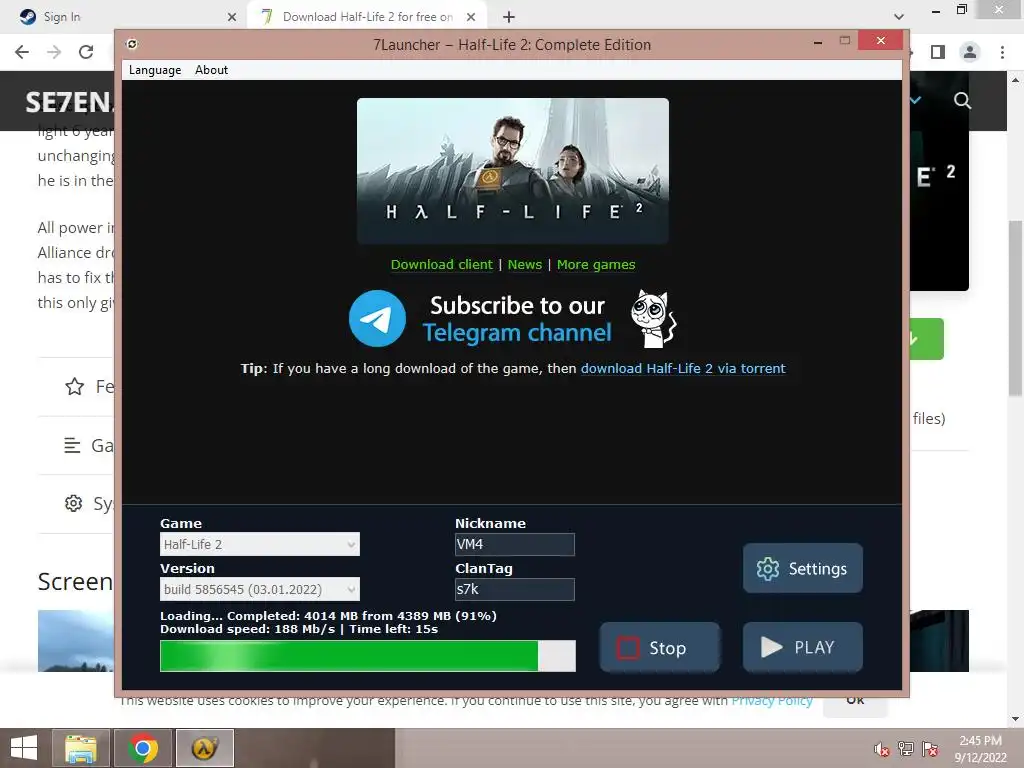Close the Download Half-Life 2 tab

pos(471,17)
